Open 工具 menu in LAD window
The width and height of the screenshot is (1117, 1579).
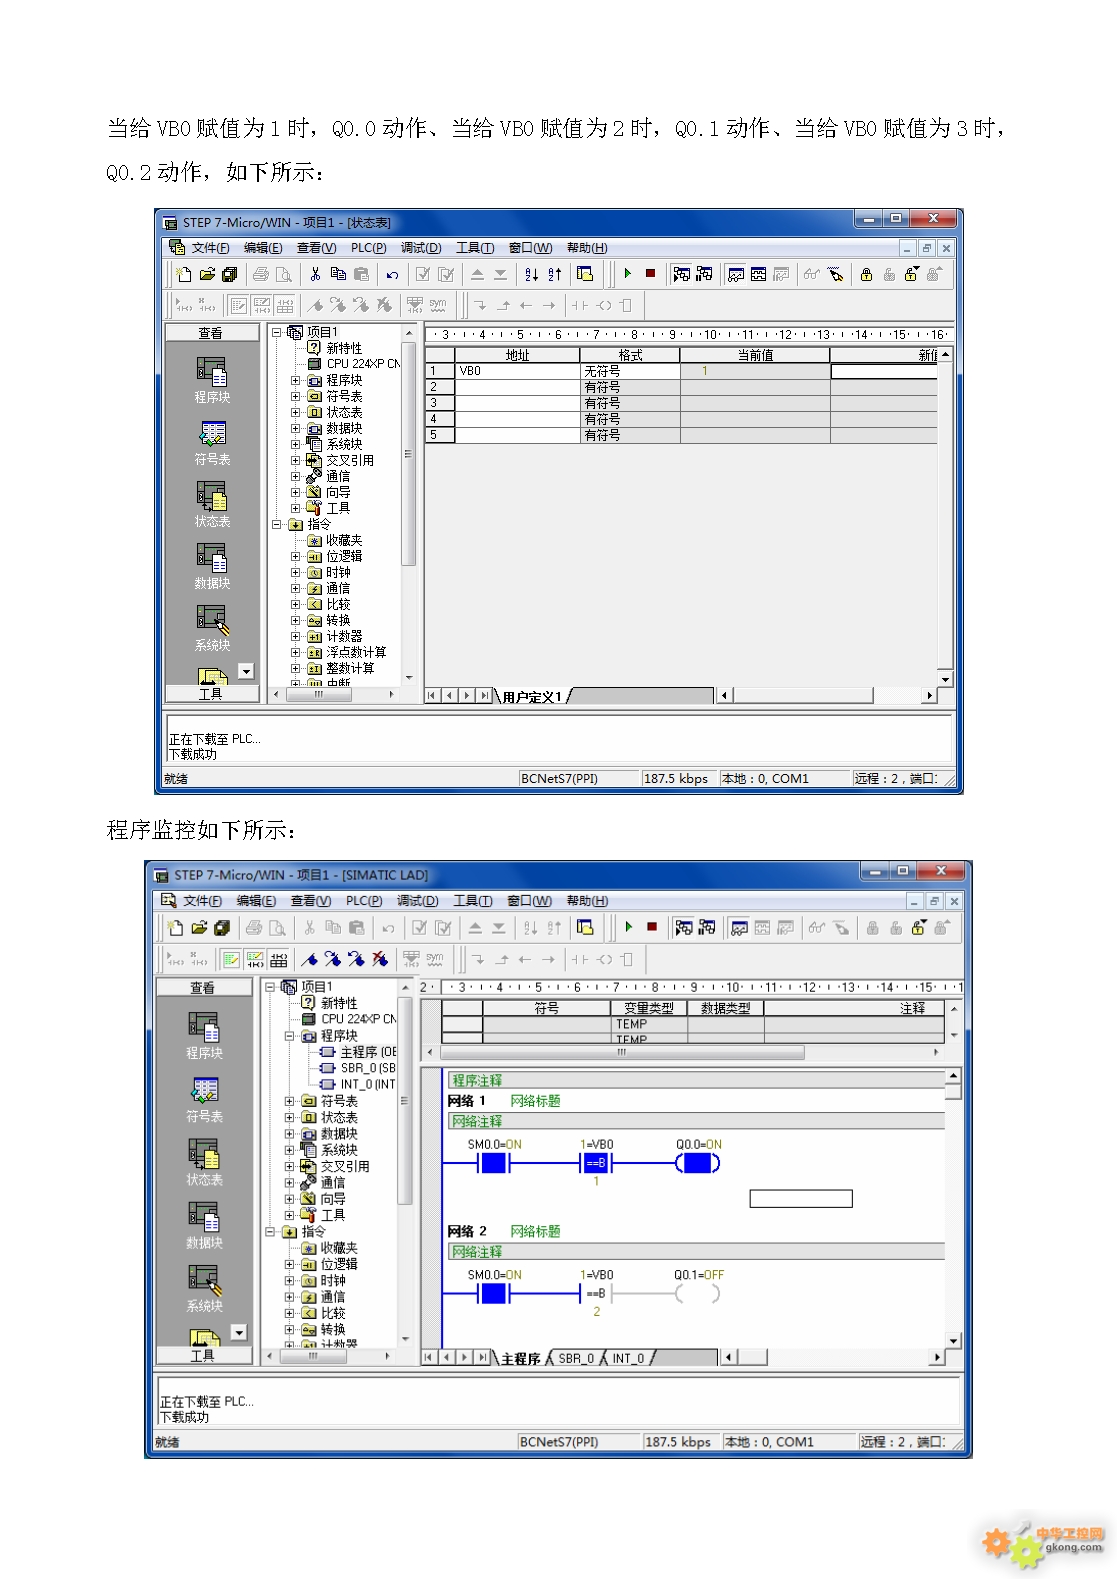coord(473,901)
